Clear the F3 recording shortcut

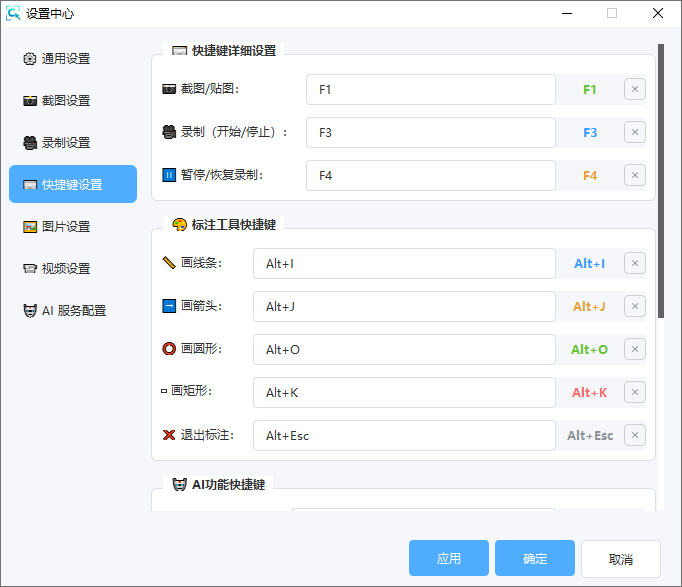(x=635, y=132)
